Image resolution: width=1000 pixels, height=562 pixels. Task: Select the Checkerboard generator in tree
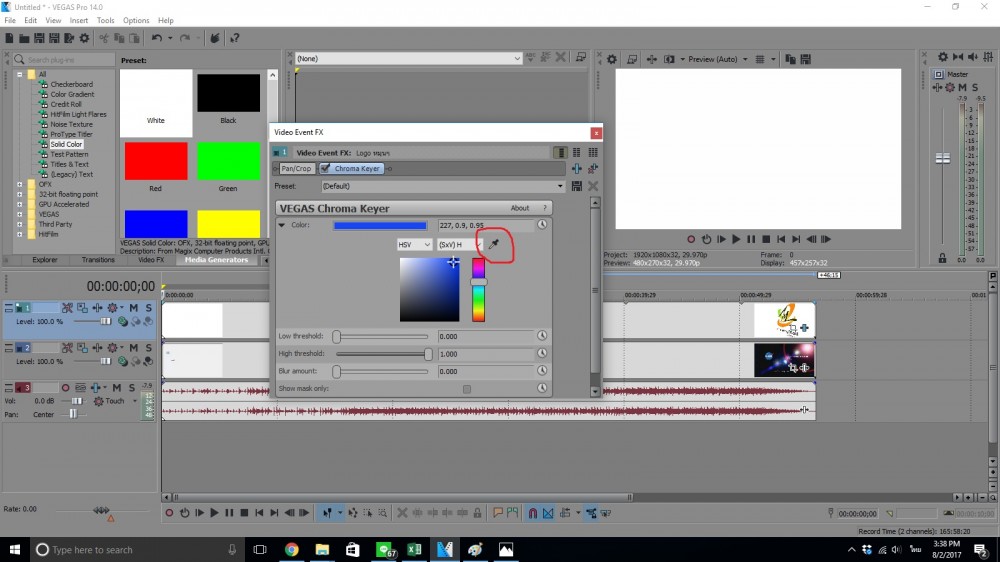point(71,84)
